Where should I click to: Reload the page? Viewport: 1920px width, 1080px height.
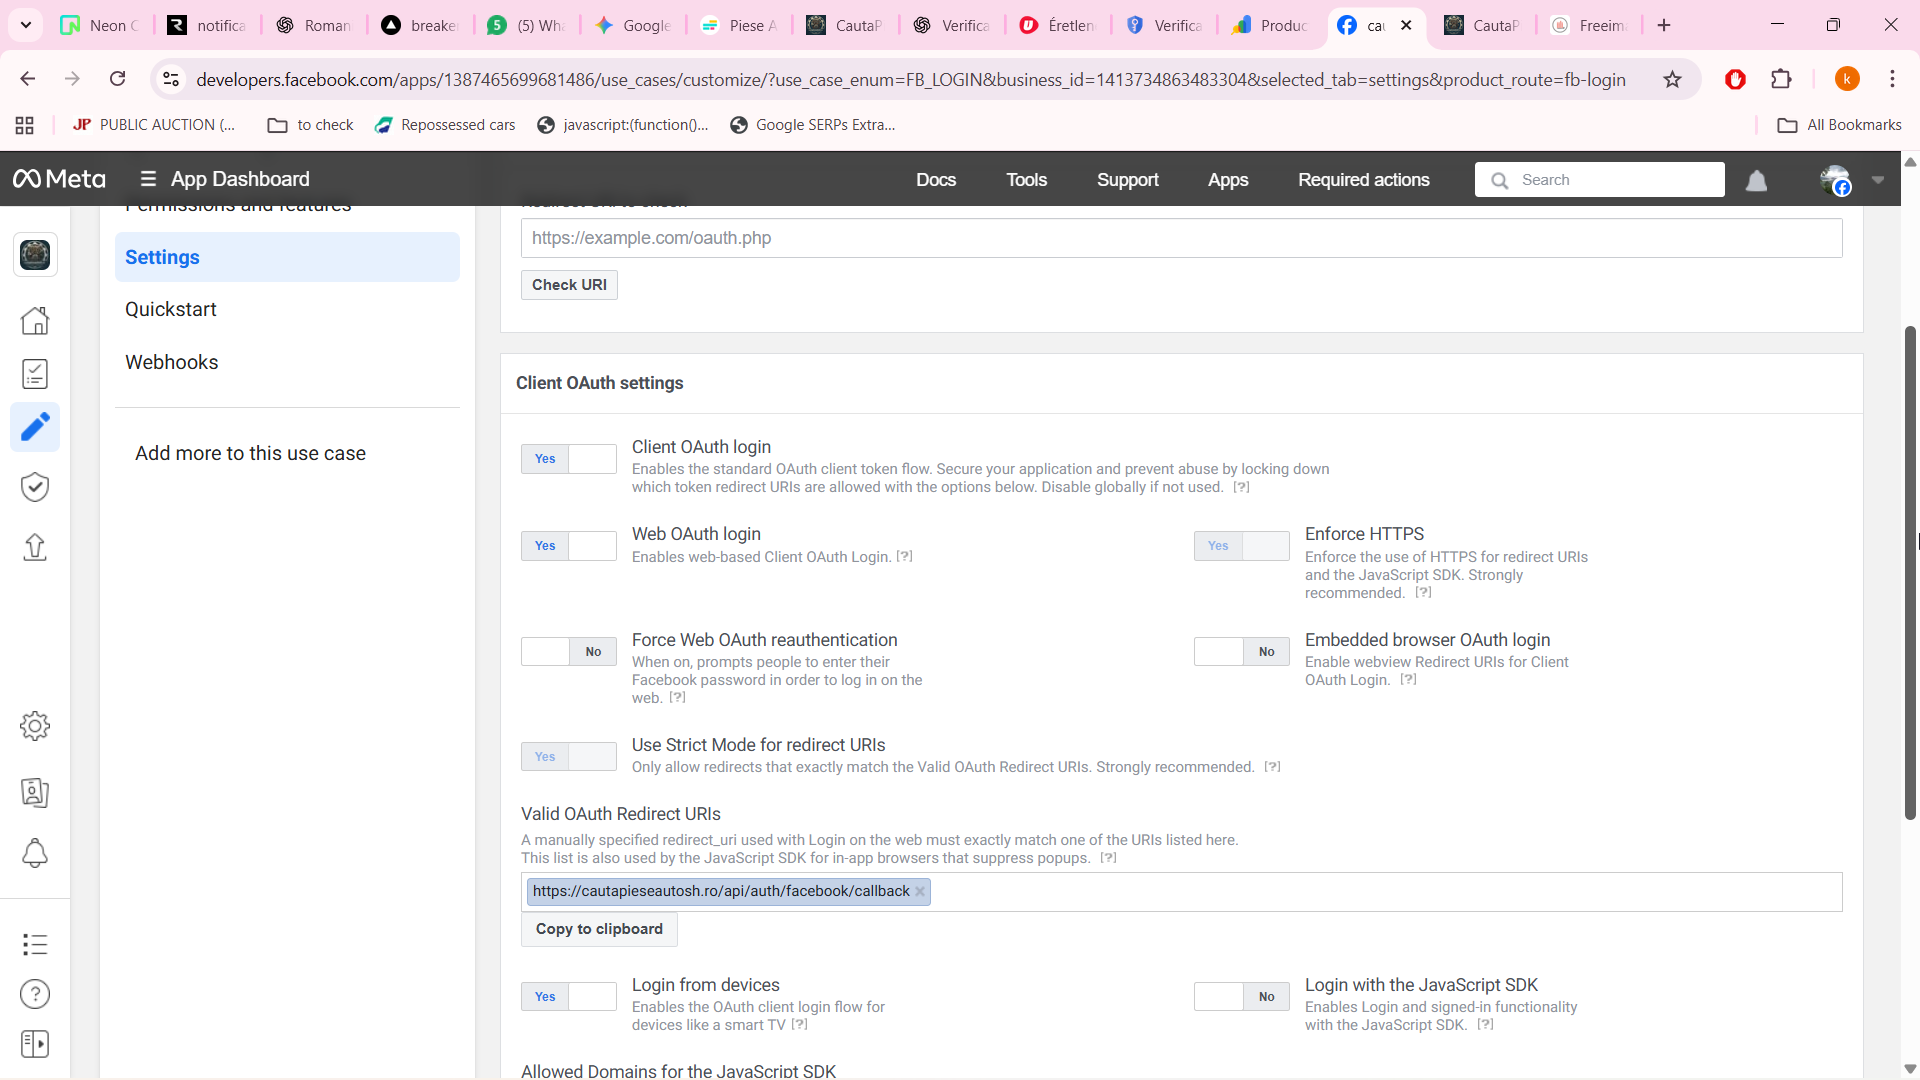tap(117, 79)
